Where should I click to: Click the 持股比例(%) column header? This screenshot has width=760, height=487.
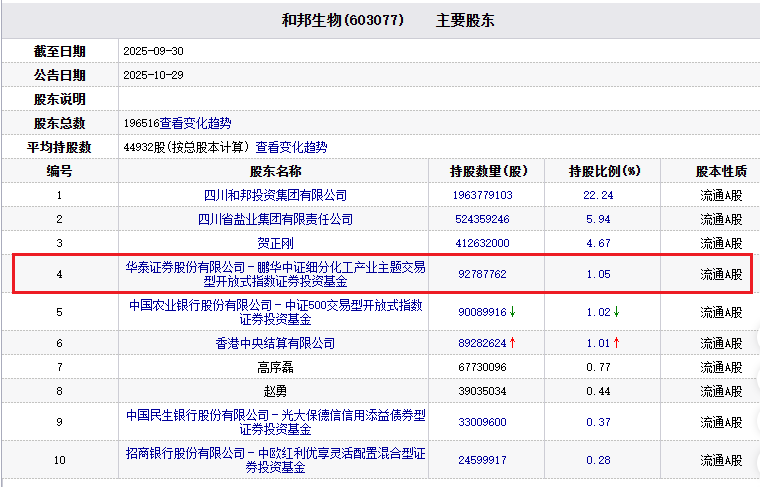point(604,171)
